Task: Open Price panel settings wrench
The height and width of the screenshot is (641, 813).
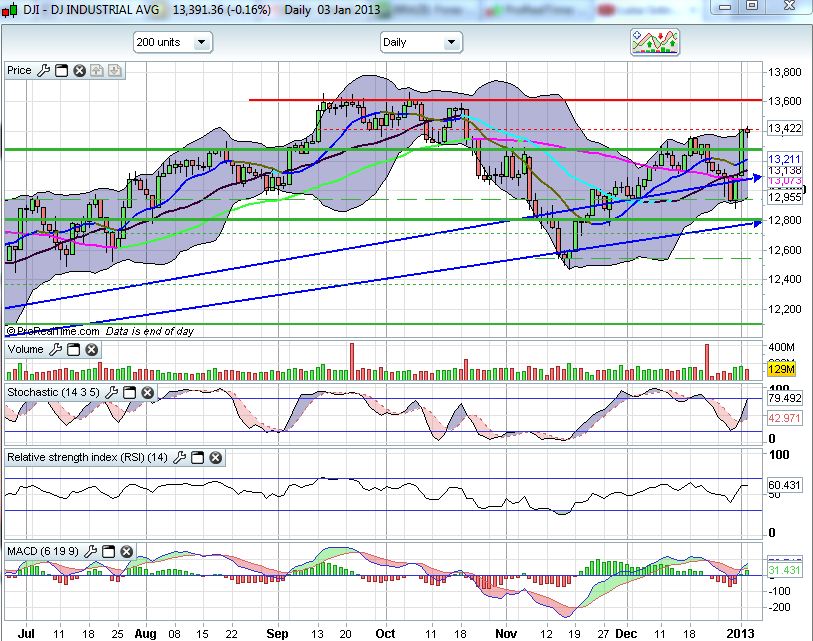Action: point(44,71)
